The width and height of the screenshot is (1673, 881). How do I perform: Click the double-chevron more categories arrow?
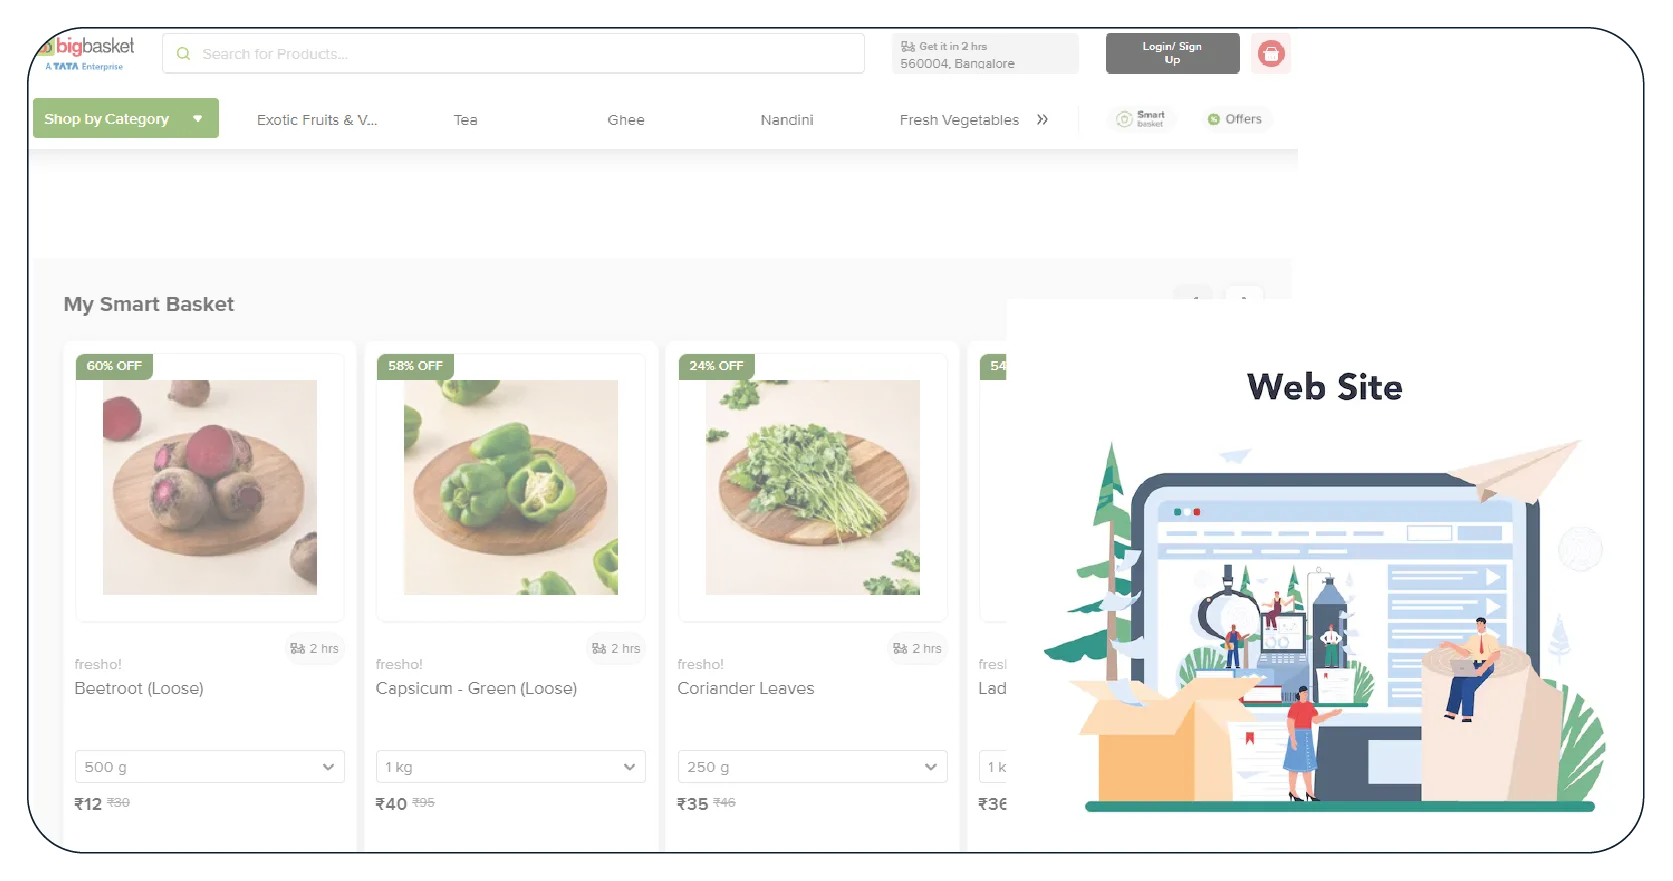pyautogui.click(x=1042, y=120)
